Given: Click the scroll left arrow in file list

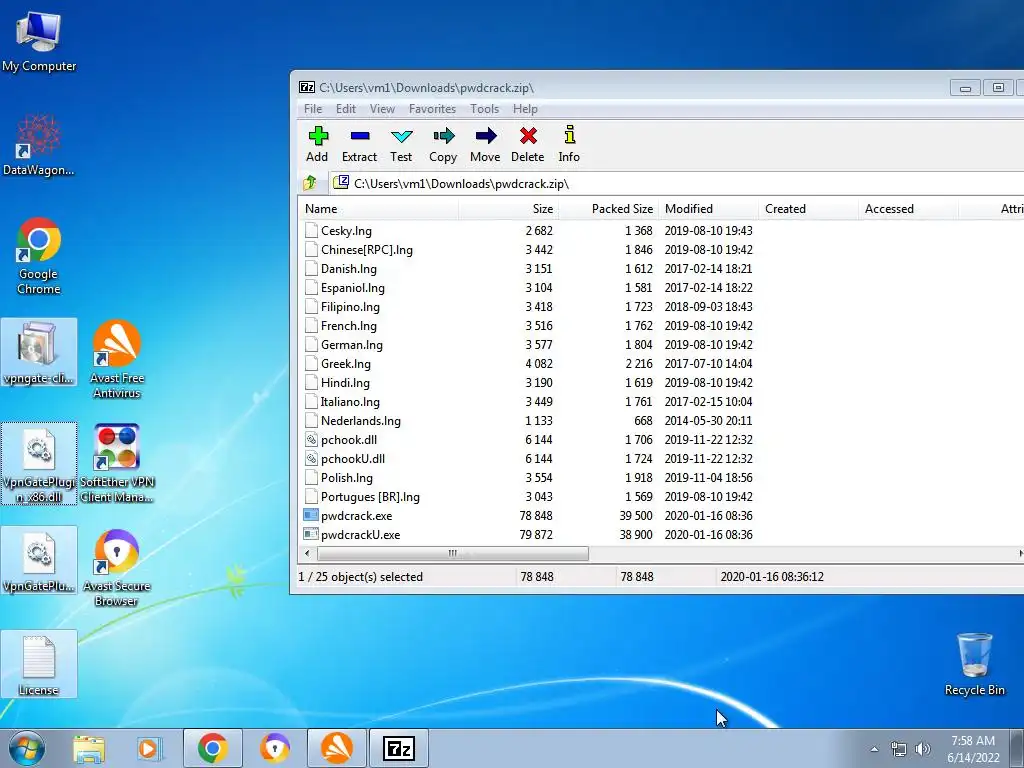Looking at the screenshot, I should (308, 554).
